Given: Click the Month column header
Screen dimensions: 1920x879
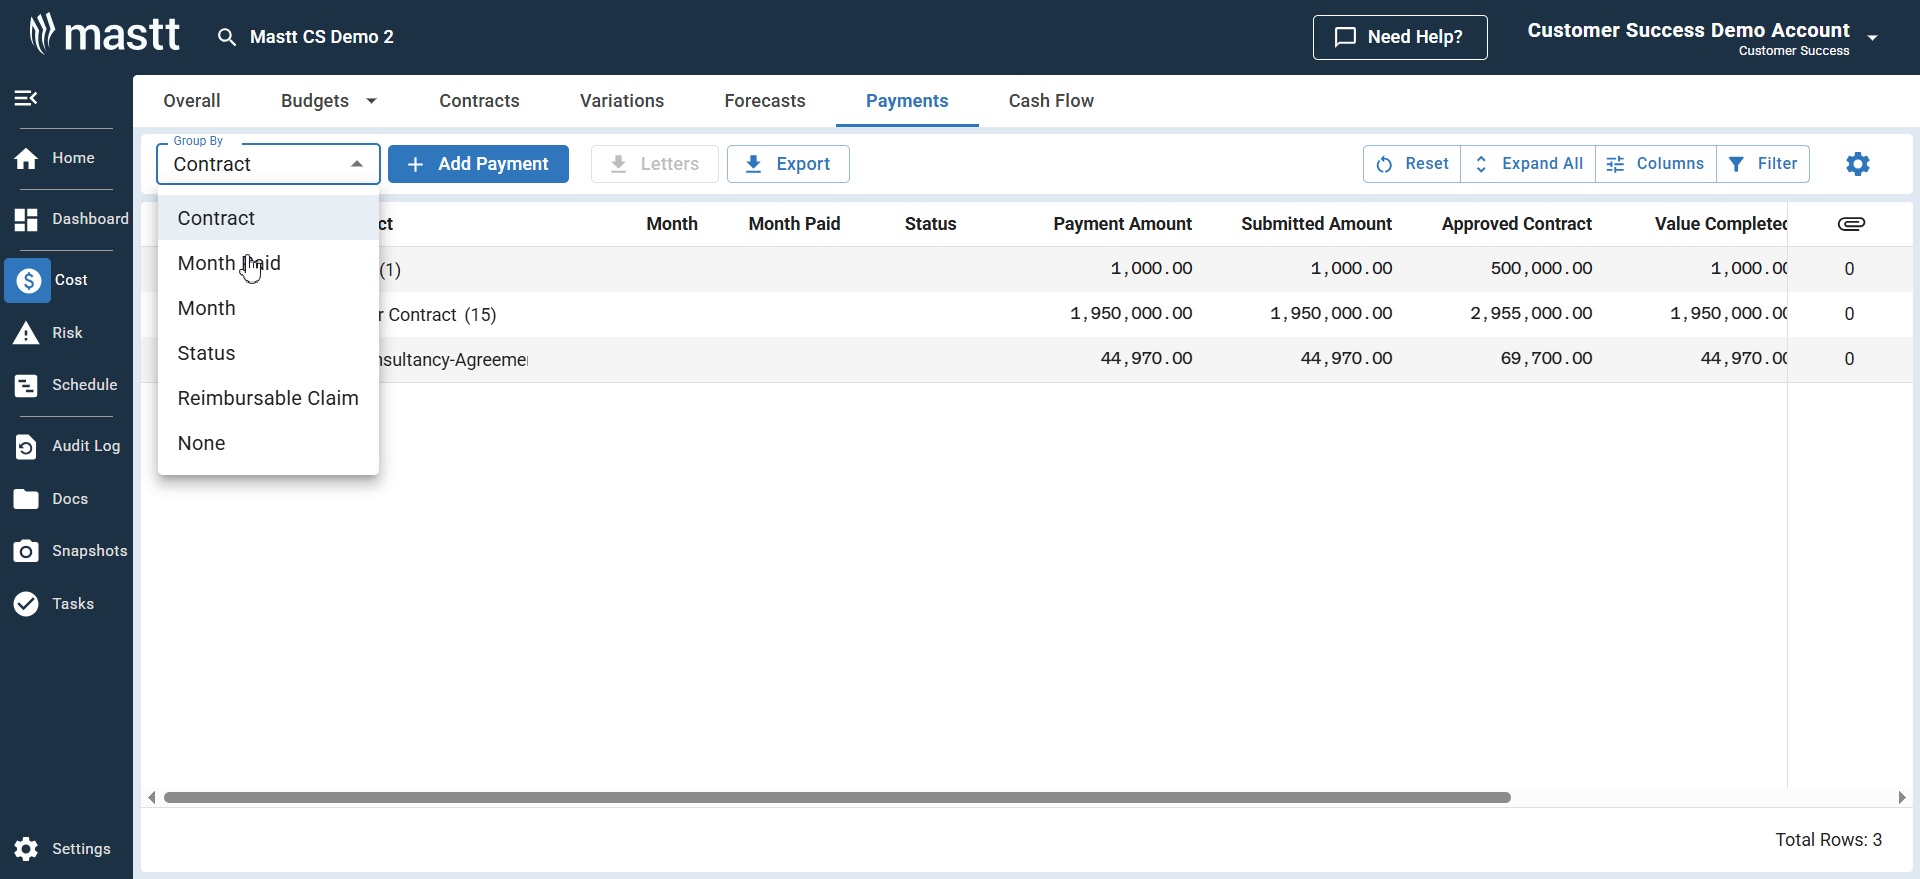Looking at the screenshot, I should coord(672,224).
